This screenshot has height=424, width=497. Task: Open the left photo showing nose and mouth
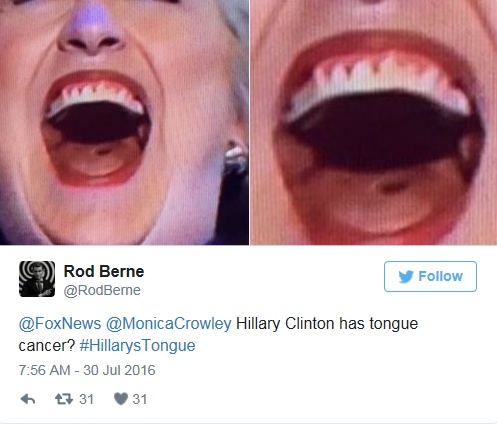(124, 122)
